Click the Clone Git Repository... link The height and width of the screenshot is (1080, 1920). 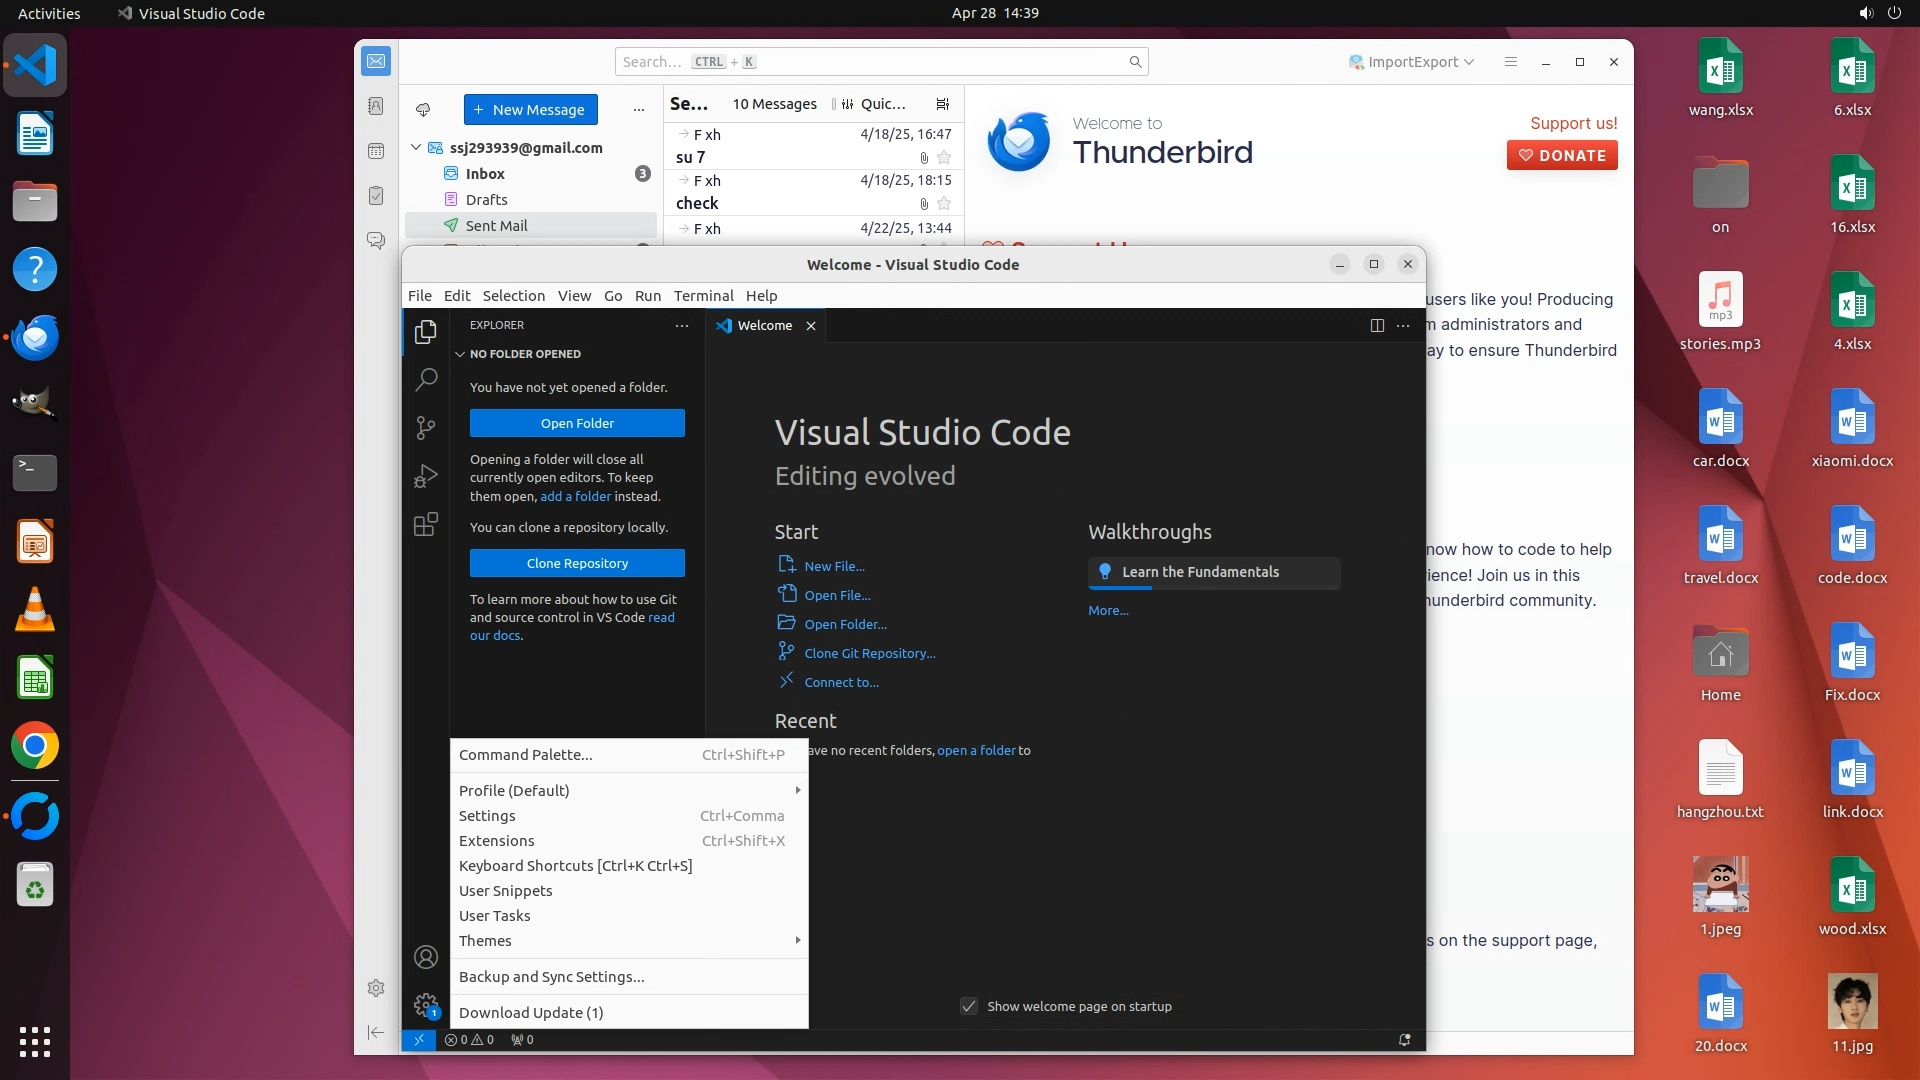point(869,653)
